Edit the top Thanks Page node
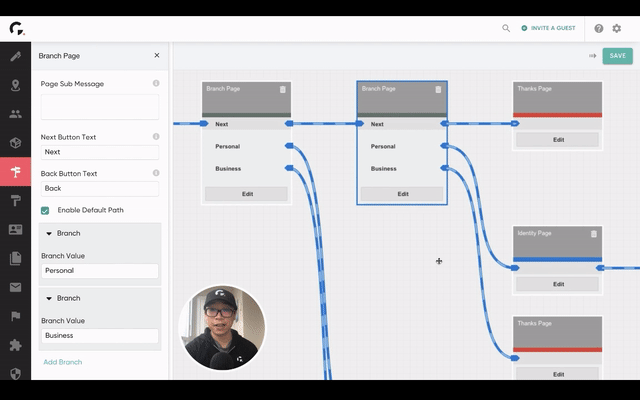 coord(558,140)
